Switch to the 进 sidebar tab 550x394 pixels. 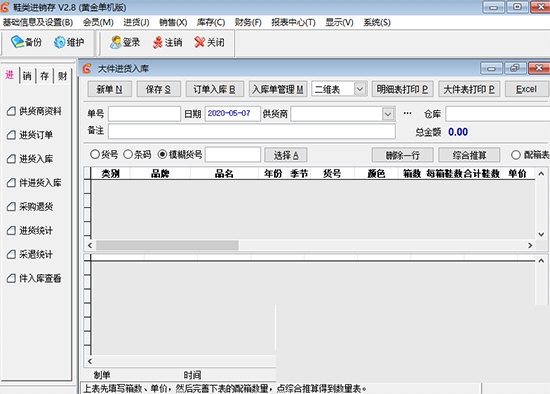click(x=9, y=75)
